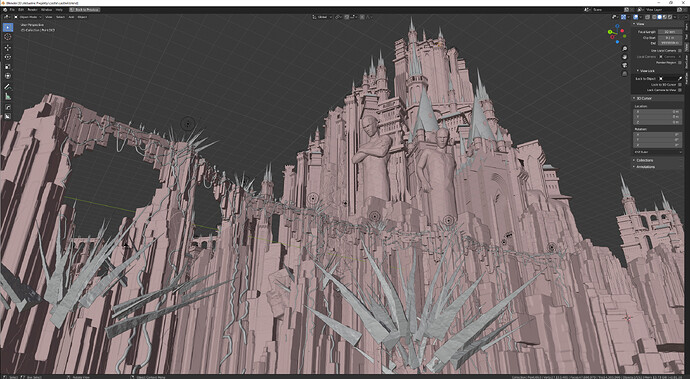The height and width of the screenshot is (379, 690).
Task: Open the Window menu
Action: (46, 9)
